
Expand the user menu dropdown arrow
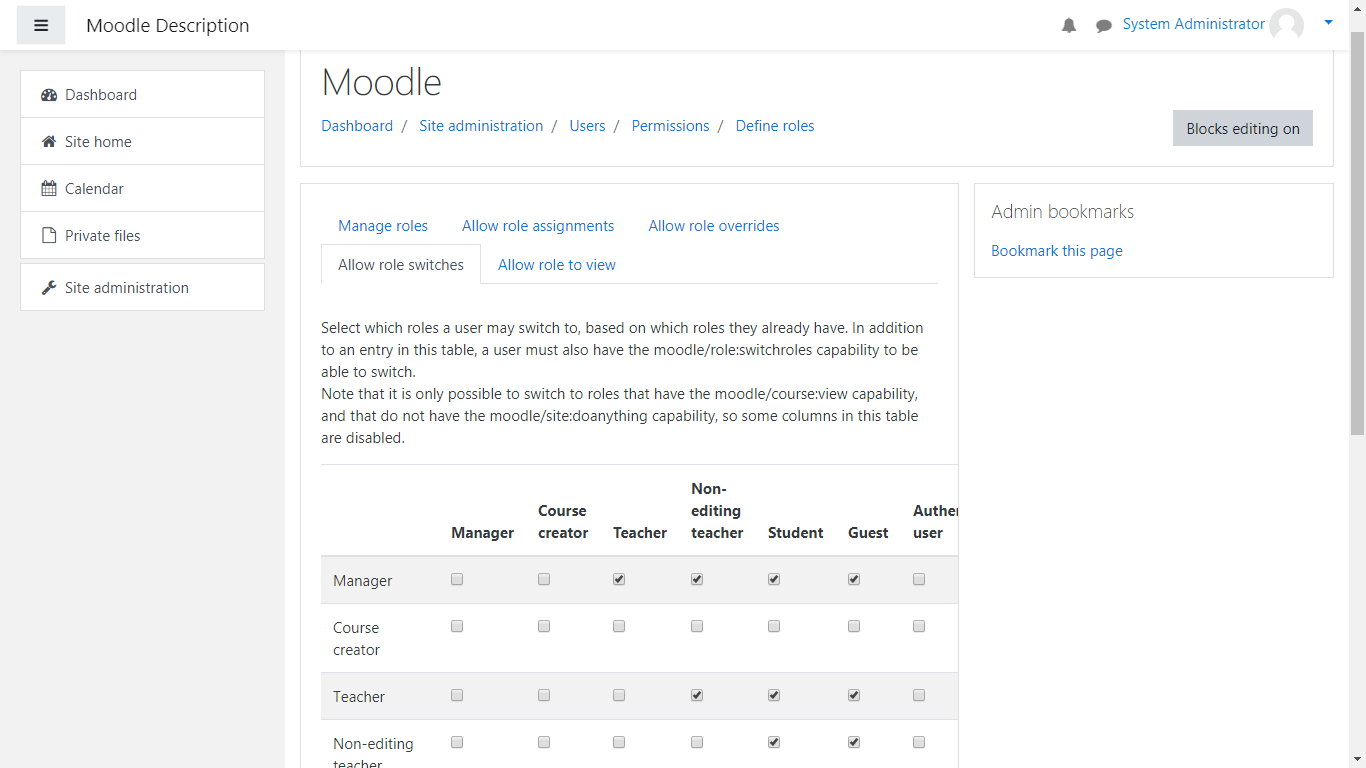[x=1328, y=23]
